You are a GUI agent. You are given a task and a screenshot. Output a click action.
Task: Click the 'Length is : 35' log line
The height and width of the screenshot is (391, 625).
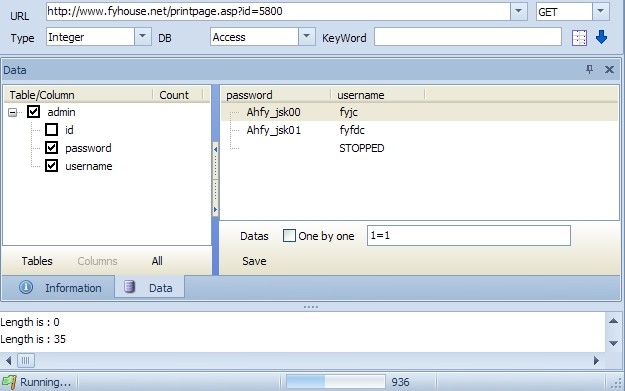[33, 339]
